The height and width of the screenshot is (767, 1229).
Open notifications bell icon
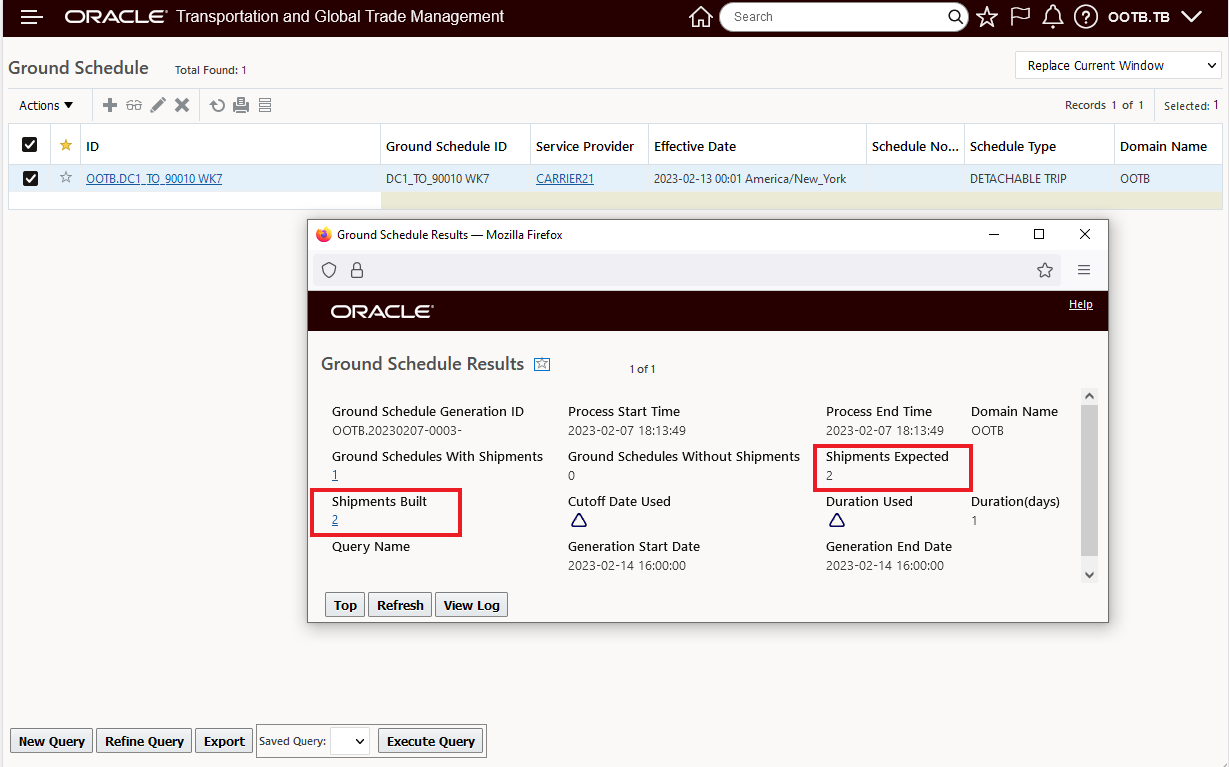point(1052,17)
